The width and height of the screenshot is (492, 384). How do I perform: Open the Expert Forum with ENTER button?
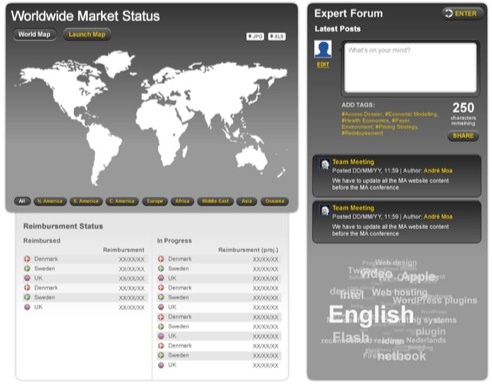(462, 14)
